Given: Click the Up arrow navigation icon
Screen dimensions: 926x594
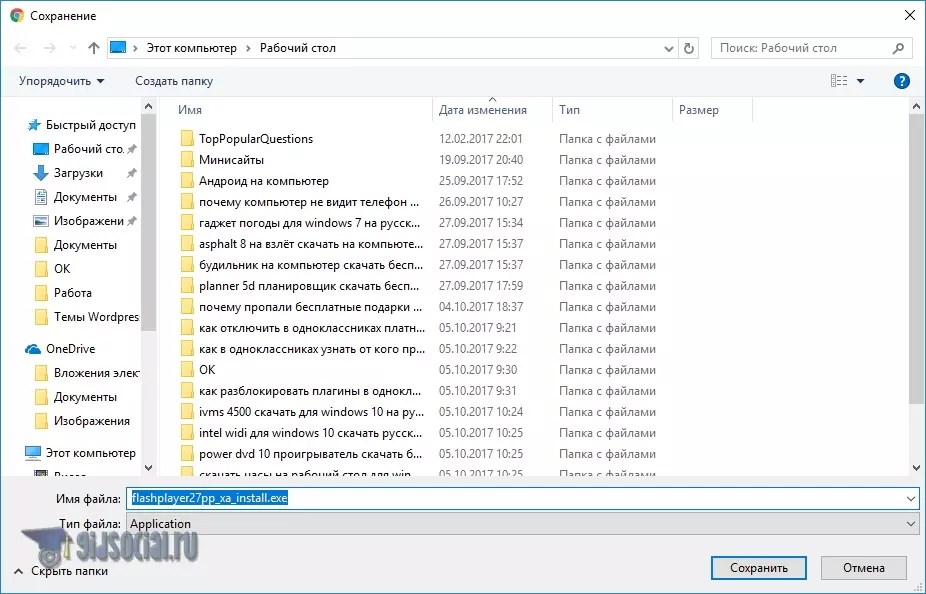Looking at the screenshot, I should point(94,48).
